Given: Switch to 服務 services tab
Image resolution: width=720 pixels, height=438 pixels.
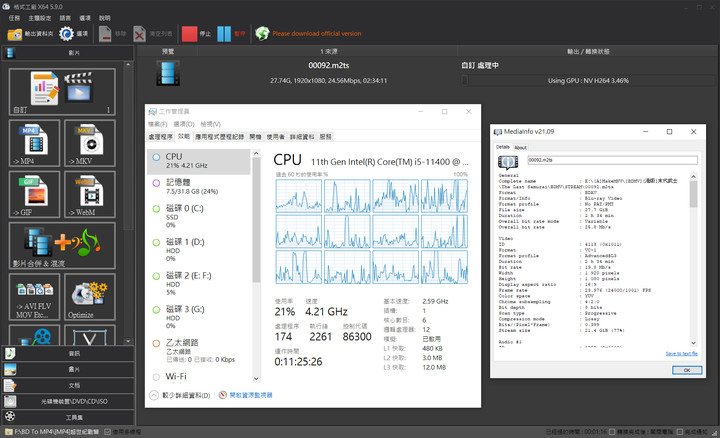Looking at the screenshot, I should tap(326, 137).
